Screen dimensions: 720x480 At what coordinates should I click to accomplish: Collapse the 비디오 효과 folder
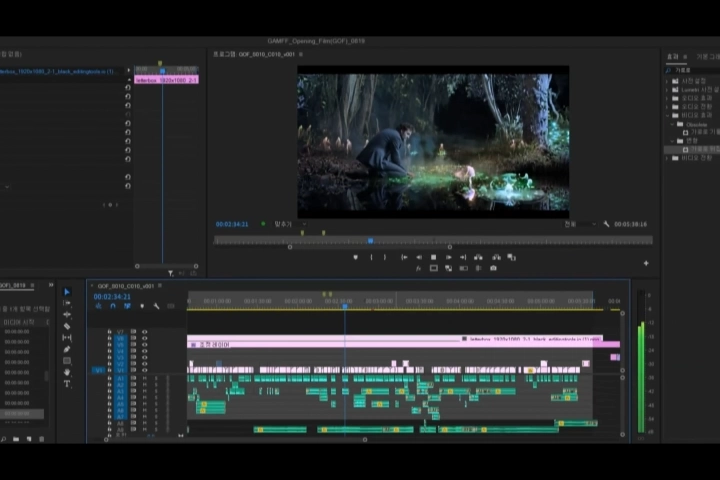pyautogui.click(x=667, y=115)
